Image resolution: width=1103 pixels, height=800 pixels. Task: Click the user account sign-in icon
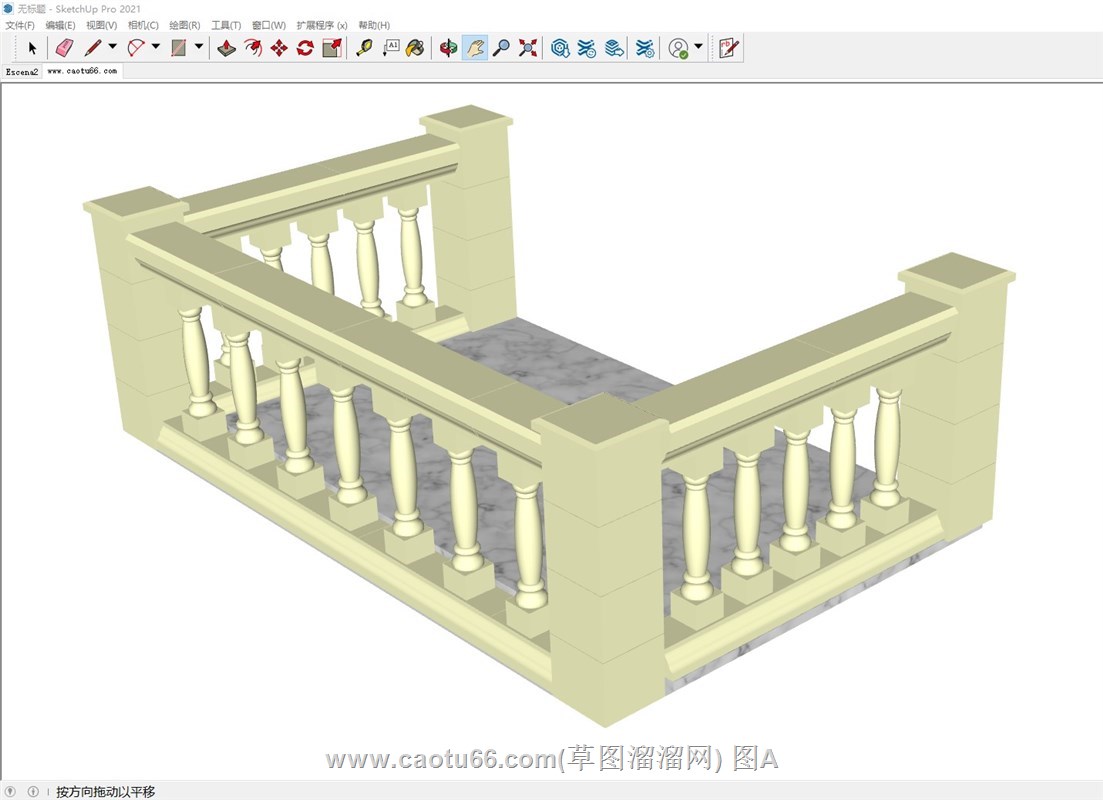coord(678,48)
